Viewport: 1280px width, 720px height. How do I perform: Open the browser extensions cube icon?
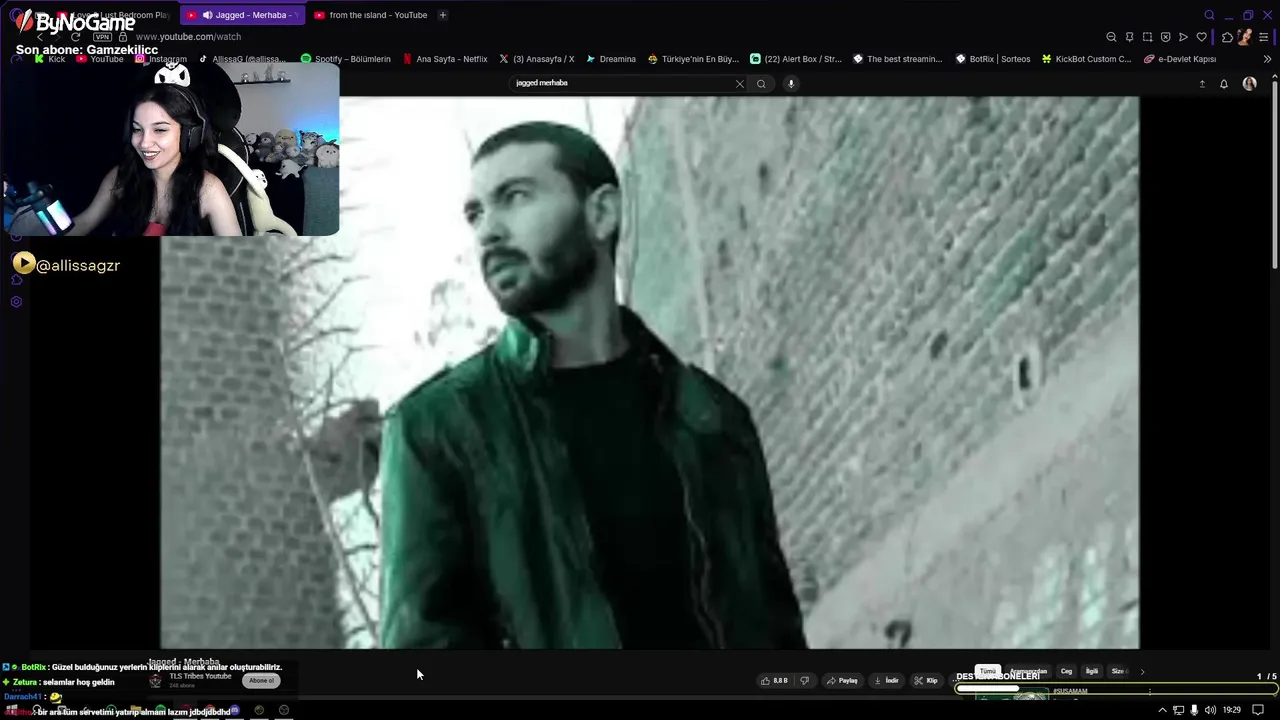1227,37
